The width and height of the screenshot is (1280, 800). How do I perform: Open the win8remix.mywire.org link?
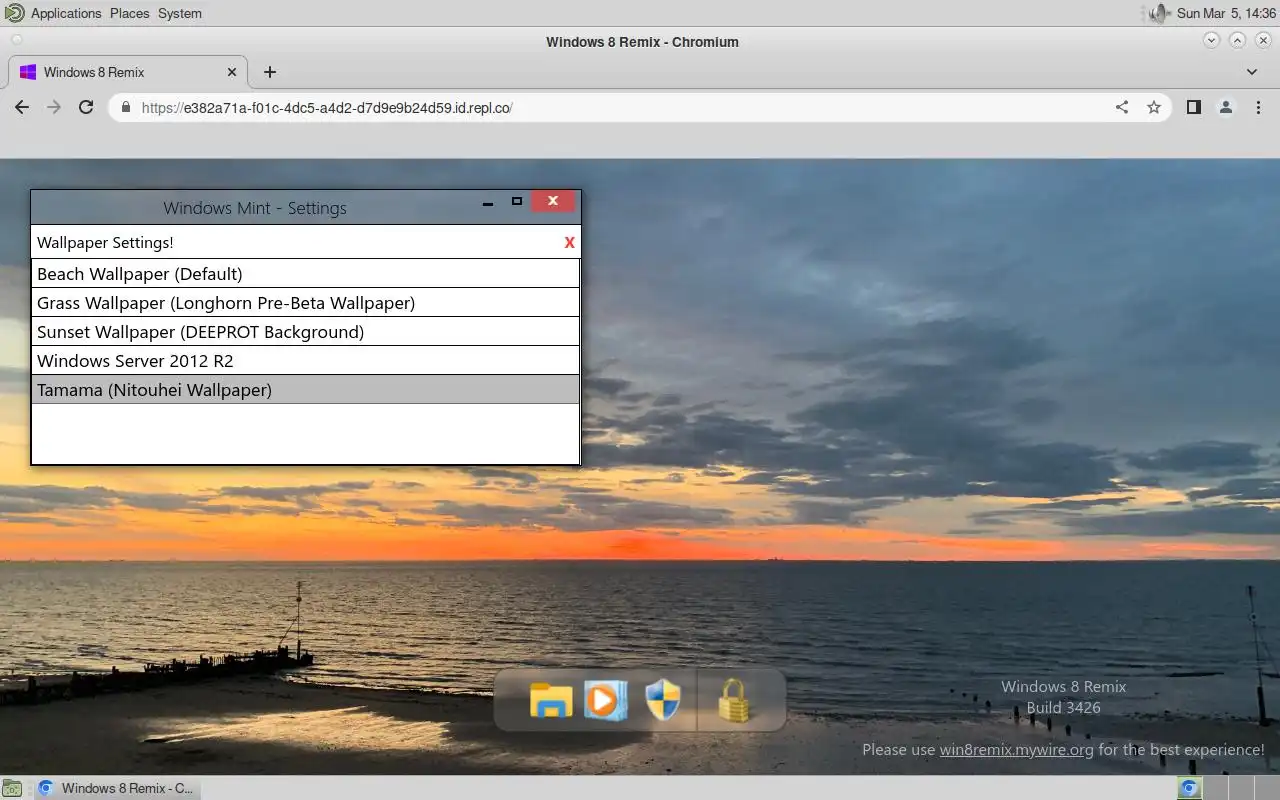[x=1016, y=749]
